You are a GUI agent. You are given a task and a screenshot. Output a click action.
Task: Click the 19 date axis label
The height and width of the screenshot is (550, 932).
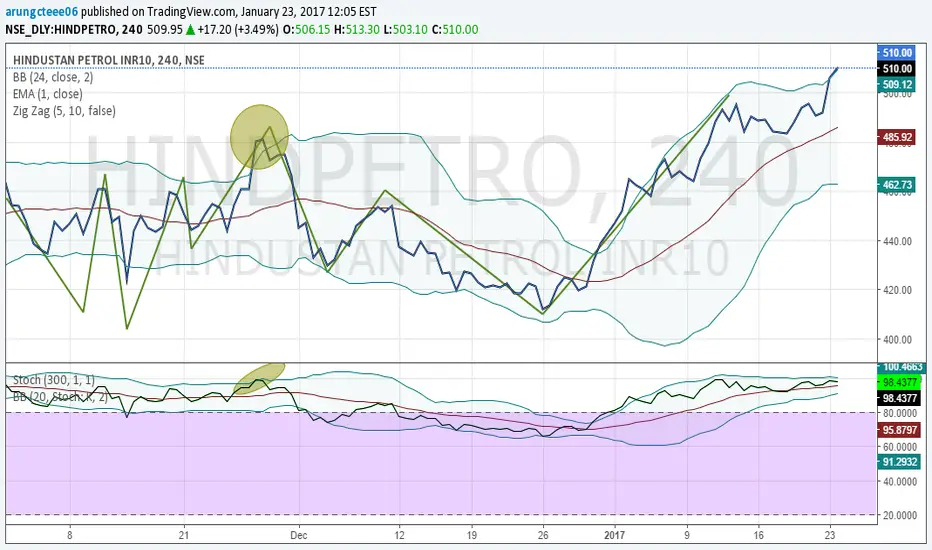tap(471, 535)
